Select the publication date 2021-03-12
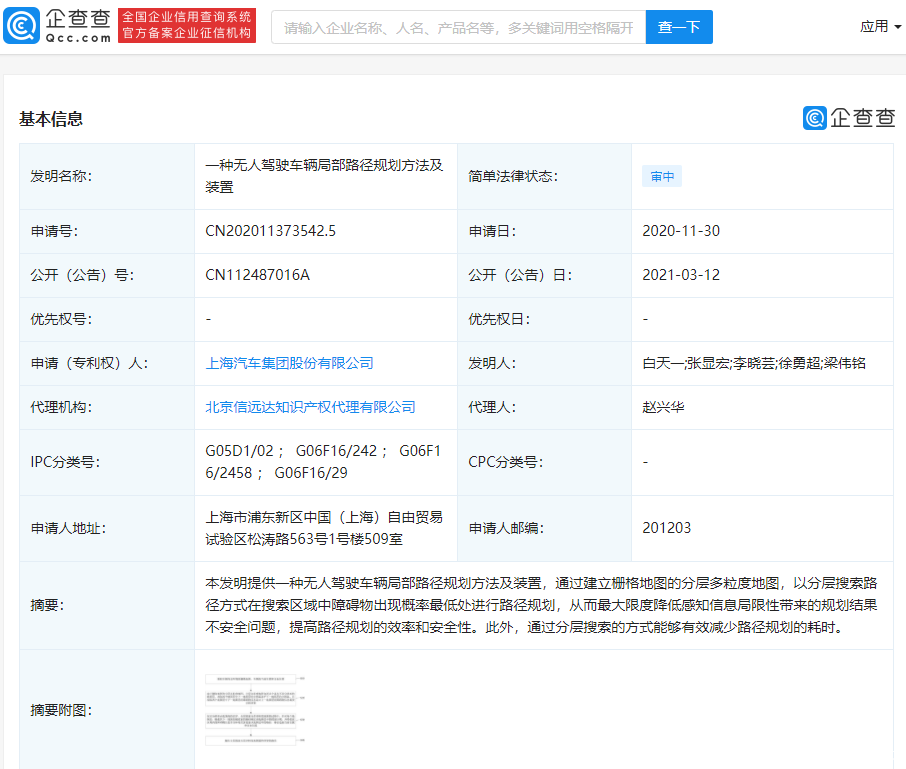 point(681,275)
